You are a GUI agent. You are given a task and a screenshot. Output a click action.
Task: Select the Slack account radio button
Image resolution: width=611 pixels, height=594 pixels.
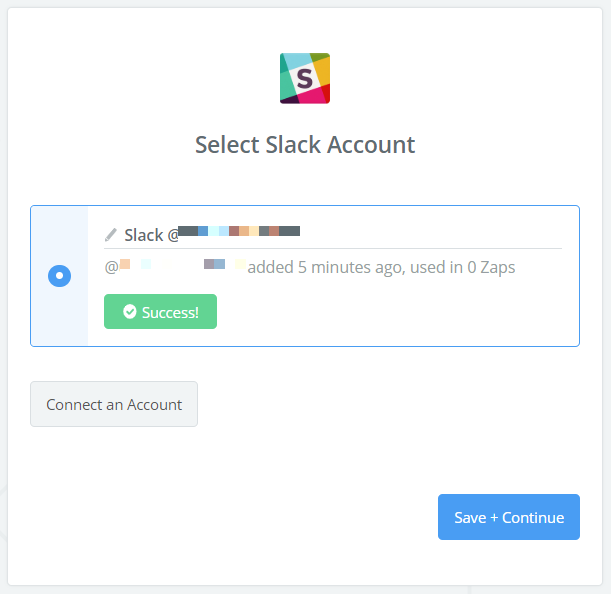pyautogui.click(x=59, y=276)
